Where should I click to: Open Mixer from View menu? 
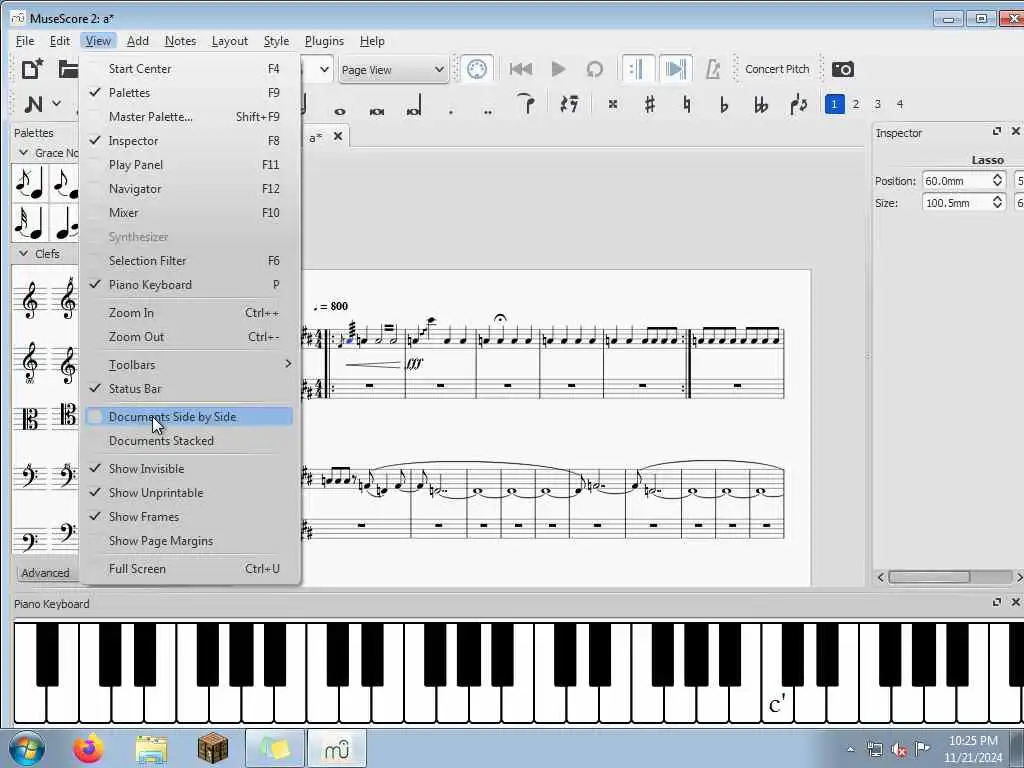click(189, 213)
